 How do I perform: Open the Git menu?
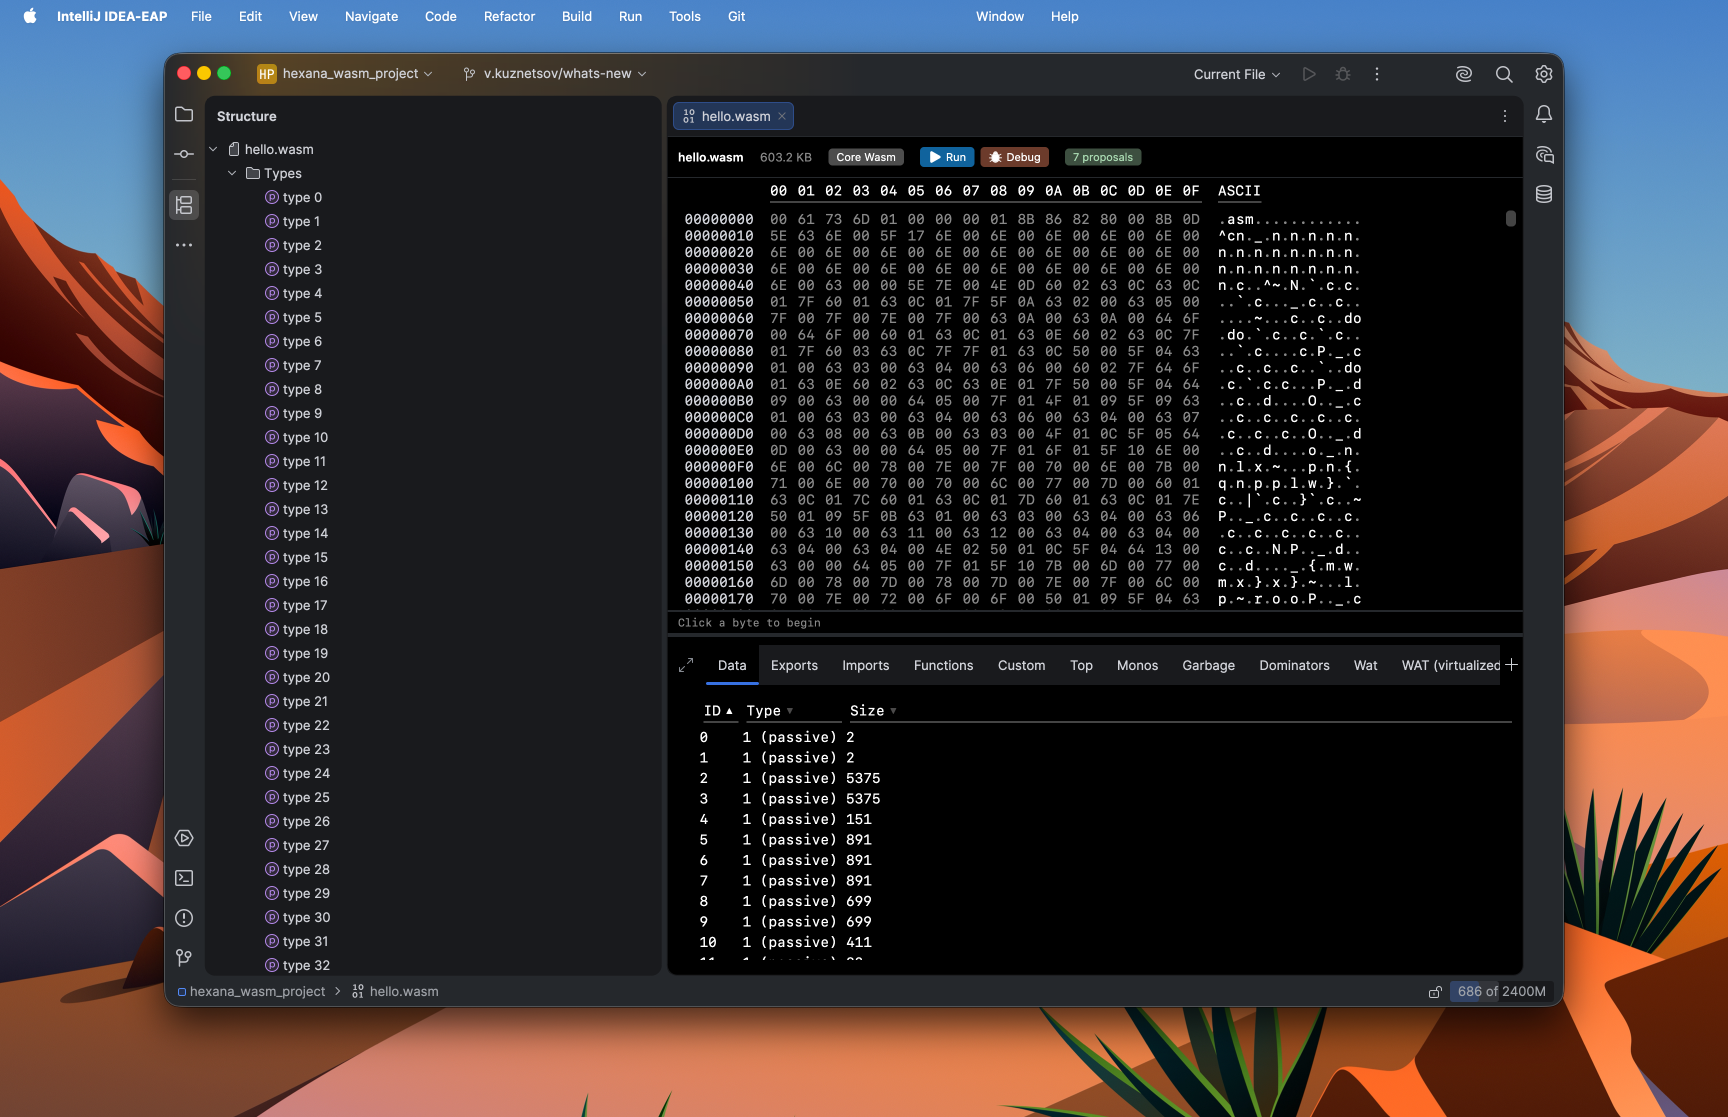click(x=736, y=16)
